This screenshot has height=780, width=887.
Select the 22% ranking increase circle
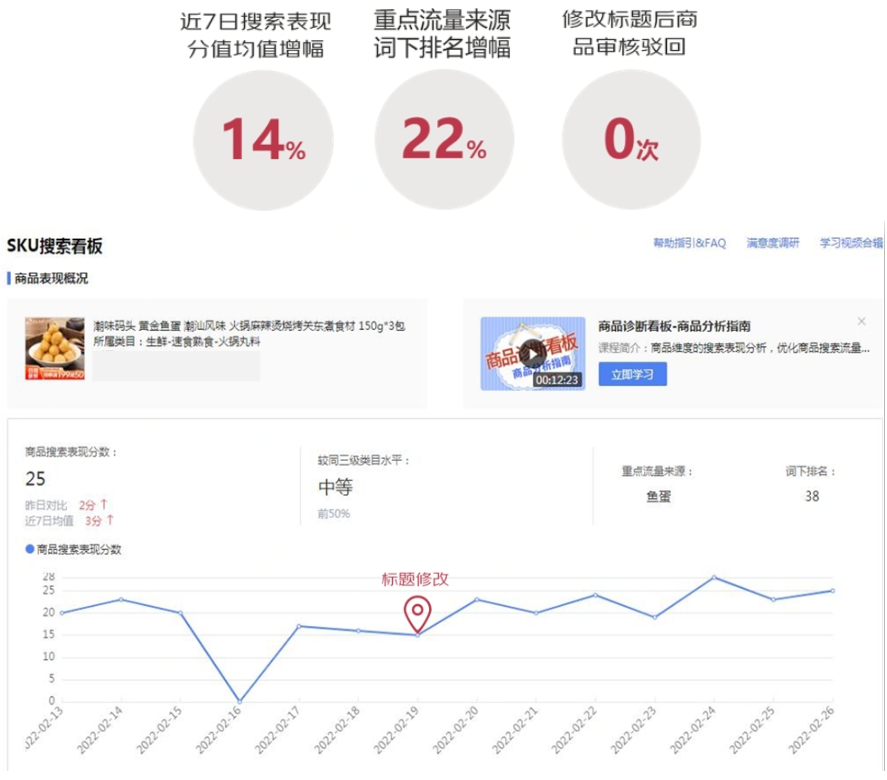point(443,142)
